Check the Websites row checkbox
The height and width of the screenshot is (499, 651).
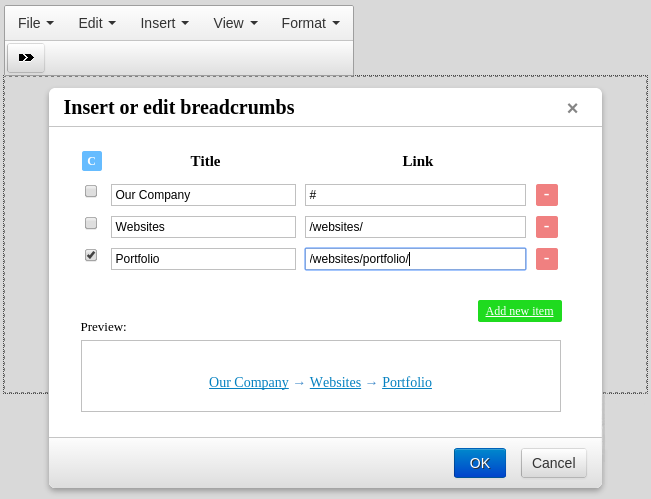[x=91, y=223]
